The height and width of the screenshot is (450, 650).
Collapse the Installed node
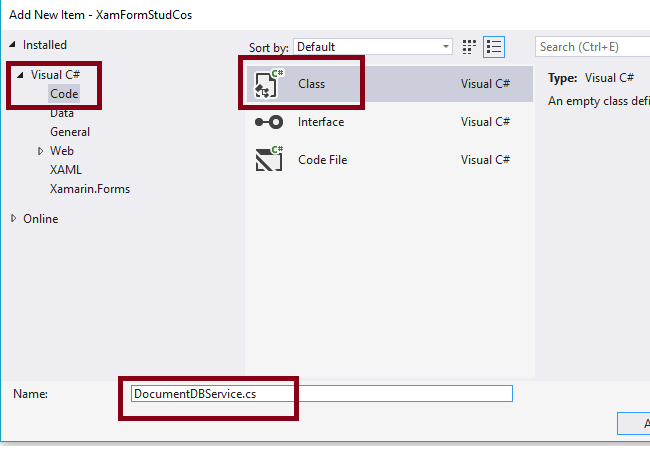[12, 44]
